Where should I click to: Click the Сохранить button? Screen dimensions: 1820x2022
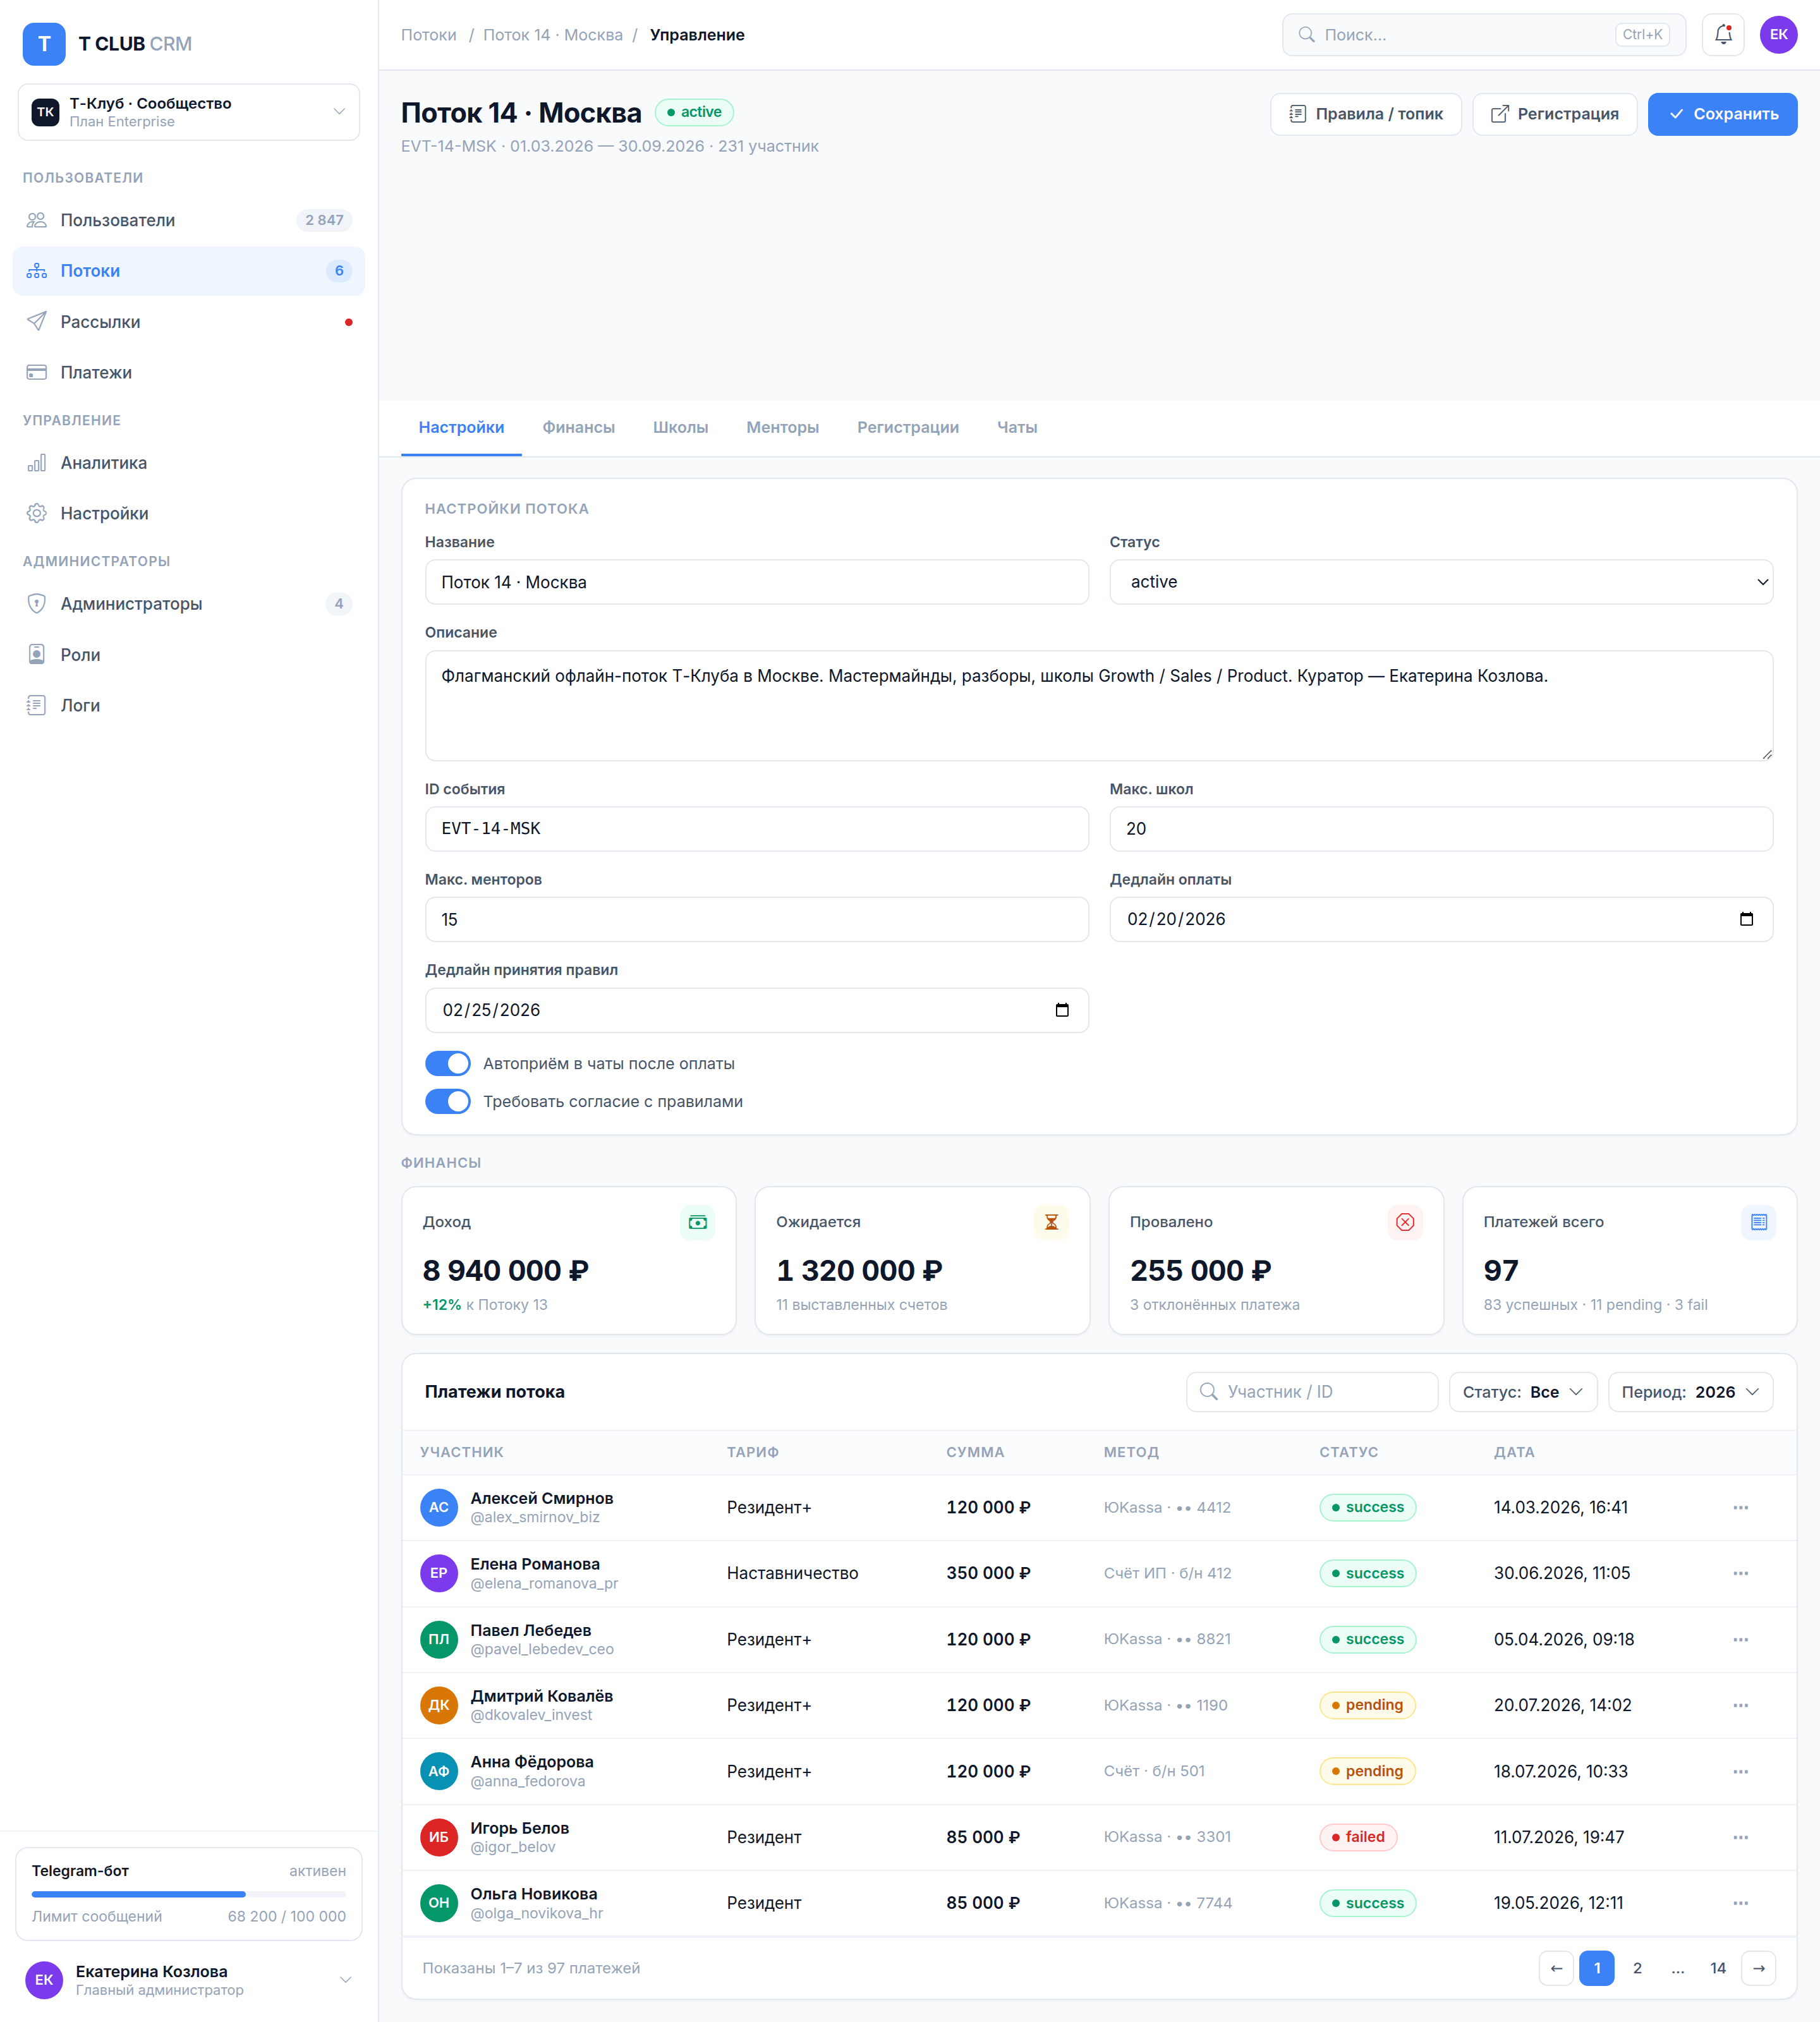pyautogui.click(x=1722, y=114)
